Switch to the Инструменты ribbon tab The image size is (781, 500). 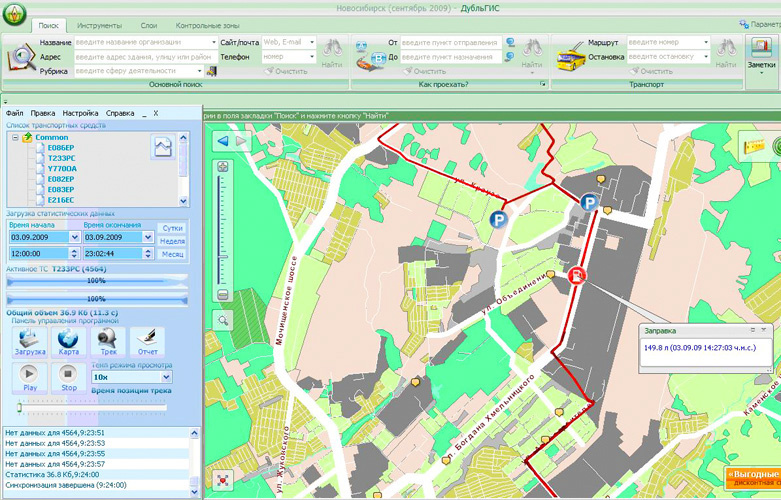click(99, 25)
